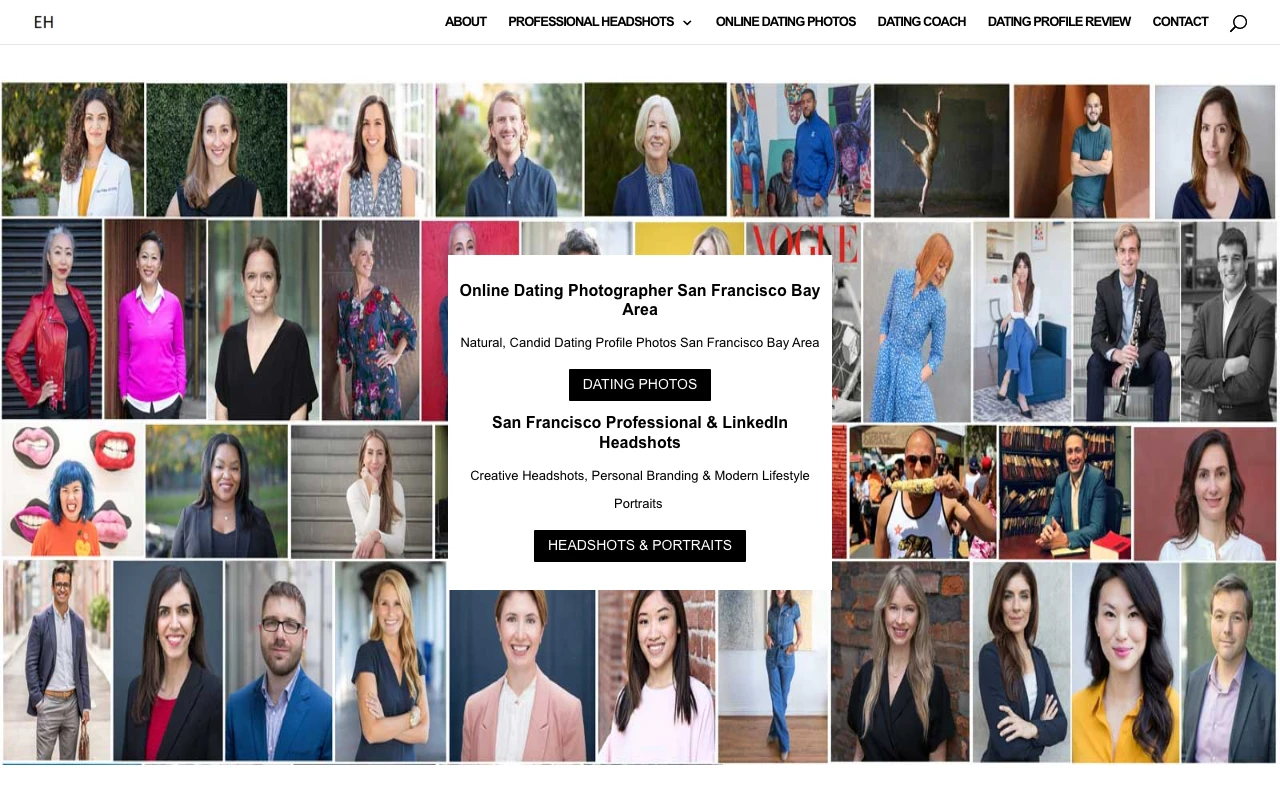The image size is (1280, 800).
Task: Navigate to the Contact page
Action: pyautogui.click(x=1180, y=22)
